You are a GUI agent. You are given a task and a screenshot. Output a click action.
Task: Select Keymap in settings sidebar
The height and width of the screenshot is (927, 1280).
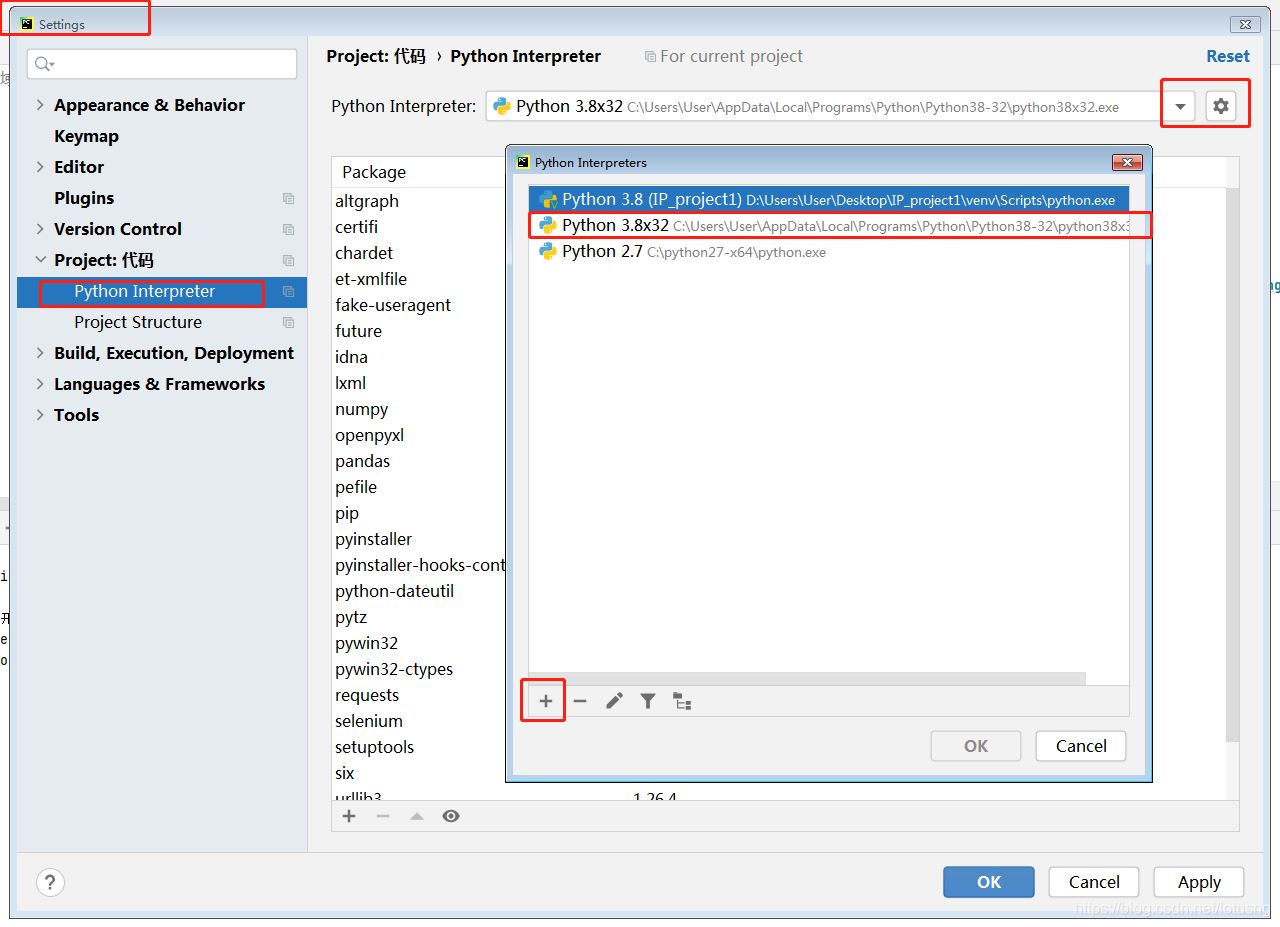(x=86, y=136)
